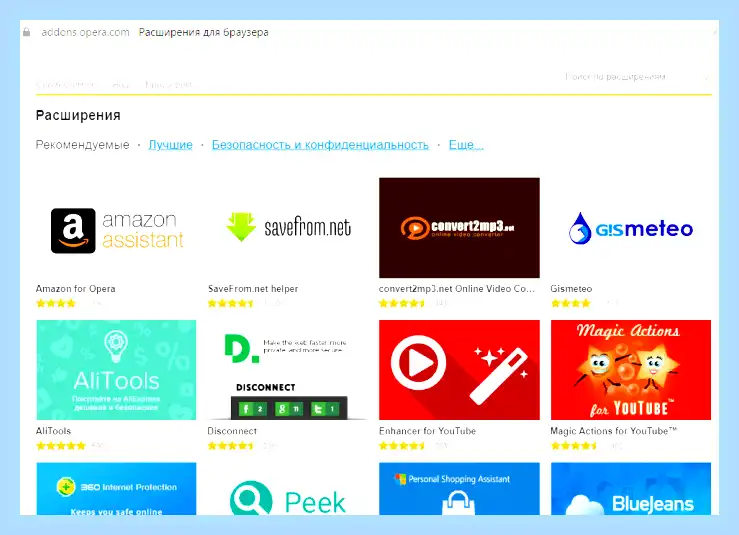
Task: Open 'Безопасность и конфиденциальность' category link
Action: [320, 145]
